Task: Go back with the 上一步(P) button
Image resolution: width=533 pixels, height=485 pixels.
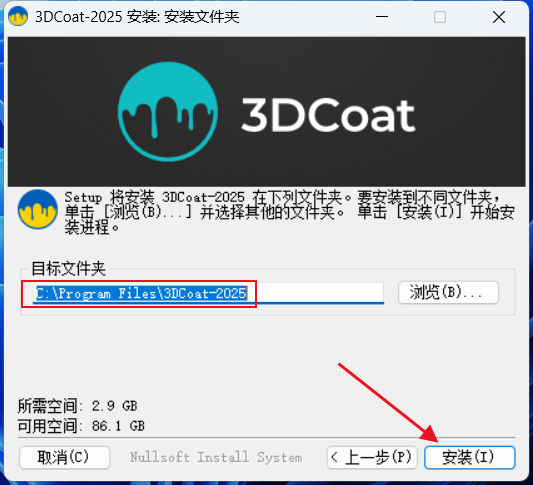Action: tap(372, 457)
